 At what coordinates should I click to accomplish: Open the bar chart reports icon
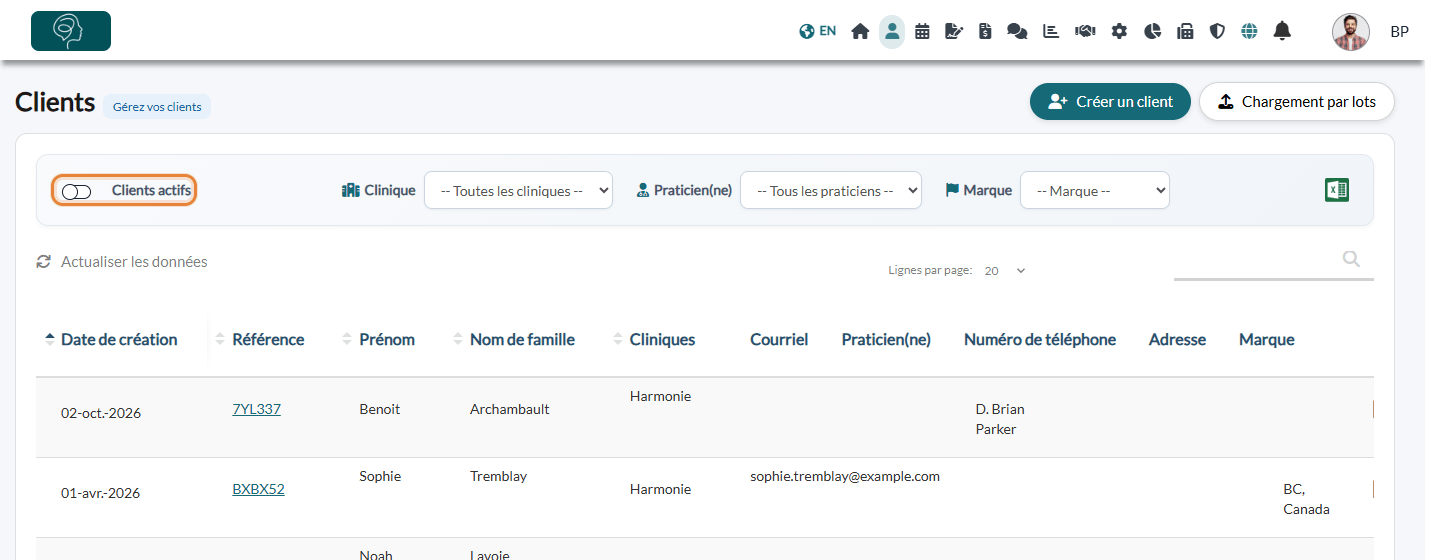1051,31
